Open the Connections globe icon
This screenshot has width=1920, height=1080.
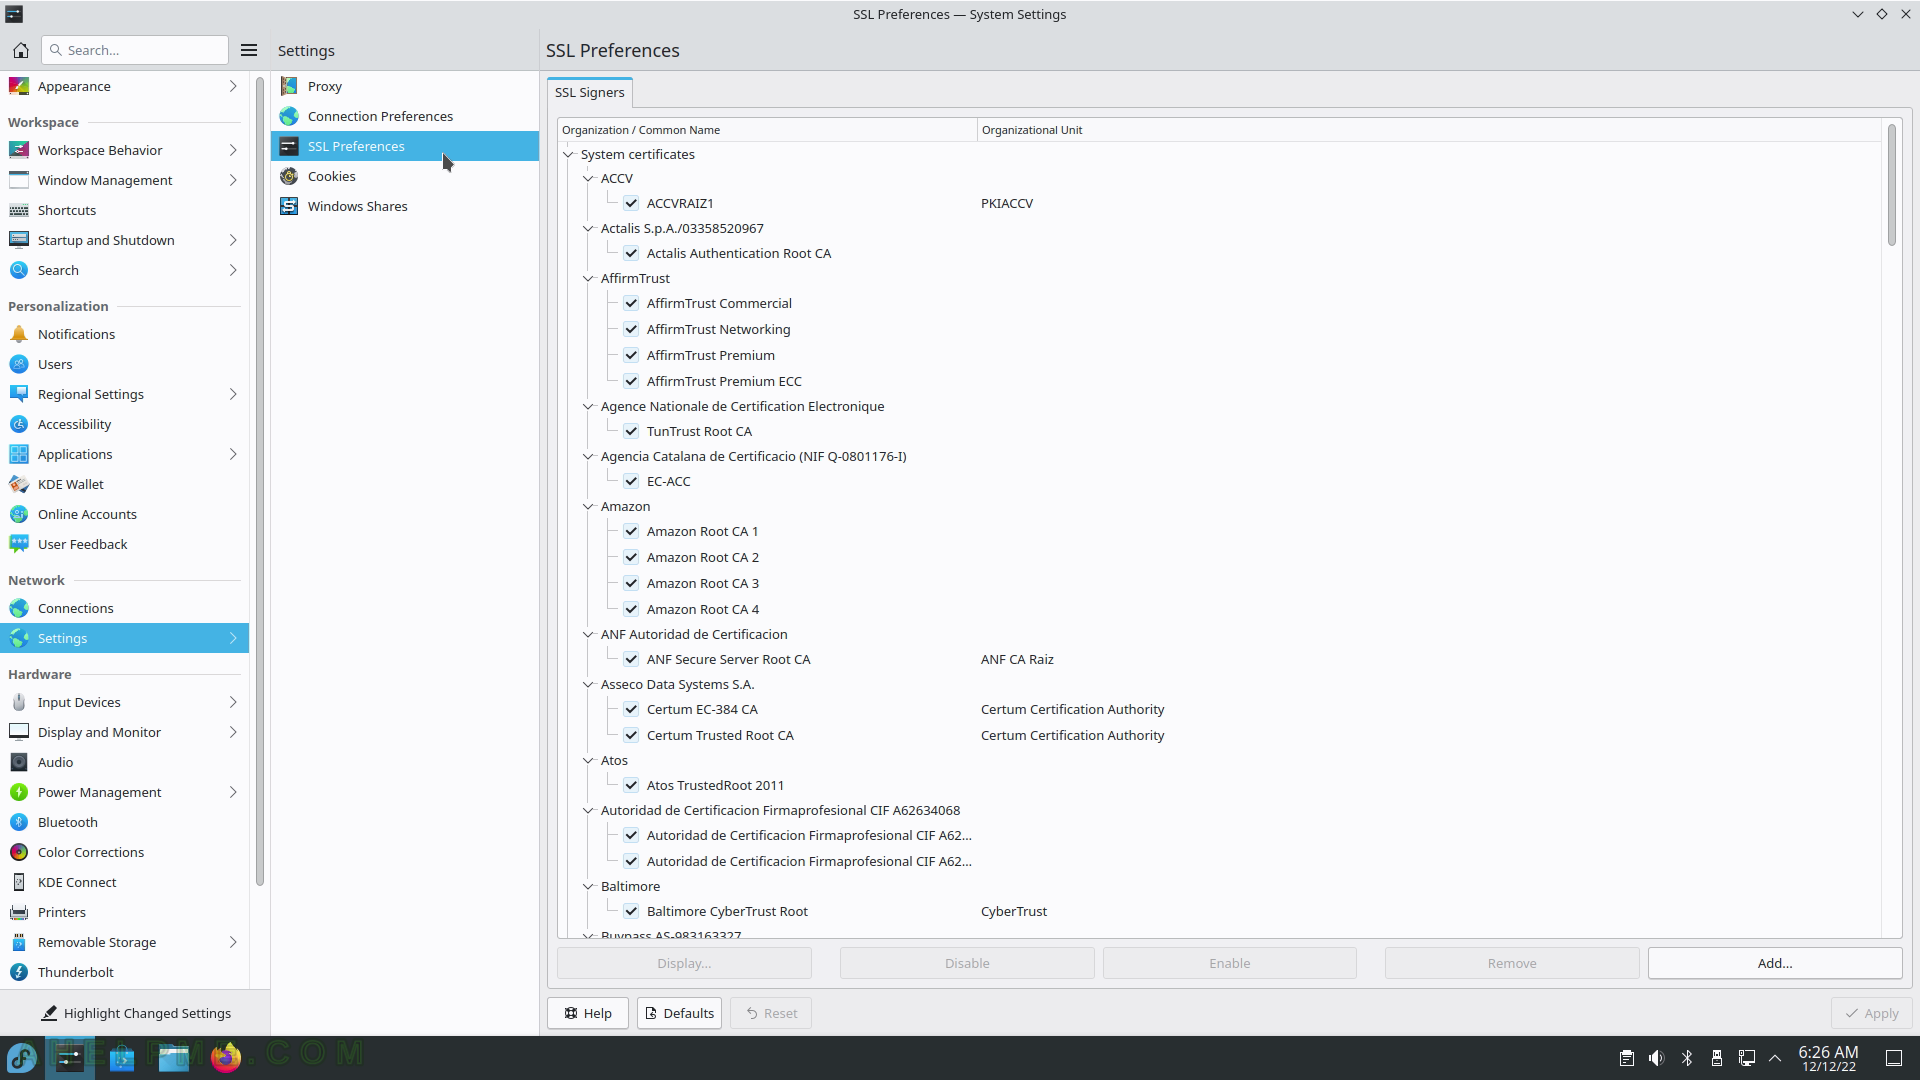coord(19,608)
